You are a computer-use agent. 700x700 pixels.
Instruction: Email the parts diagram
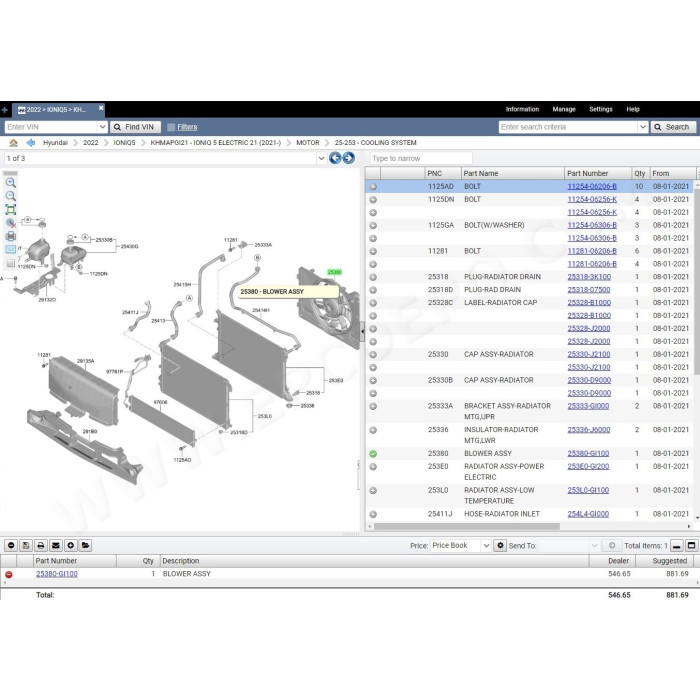tap(11, 250)
